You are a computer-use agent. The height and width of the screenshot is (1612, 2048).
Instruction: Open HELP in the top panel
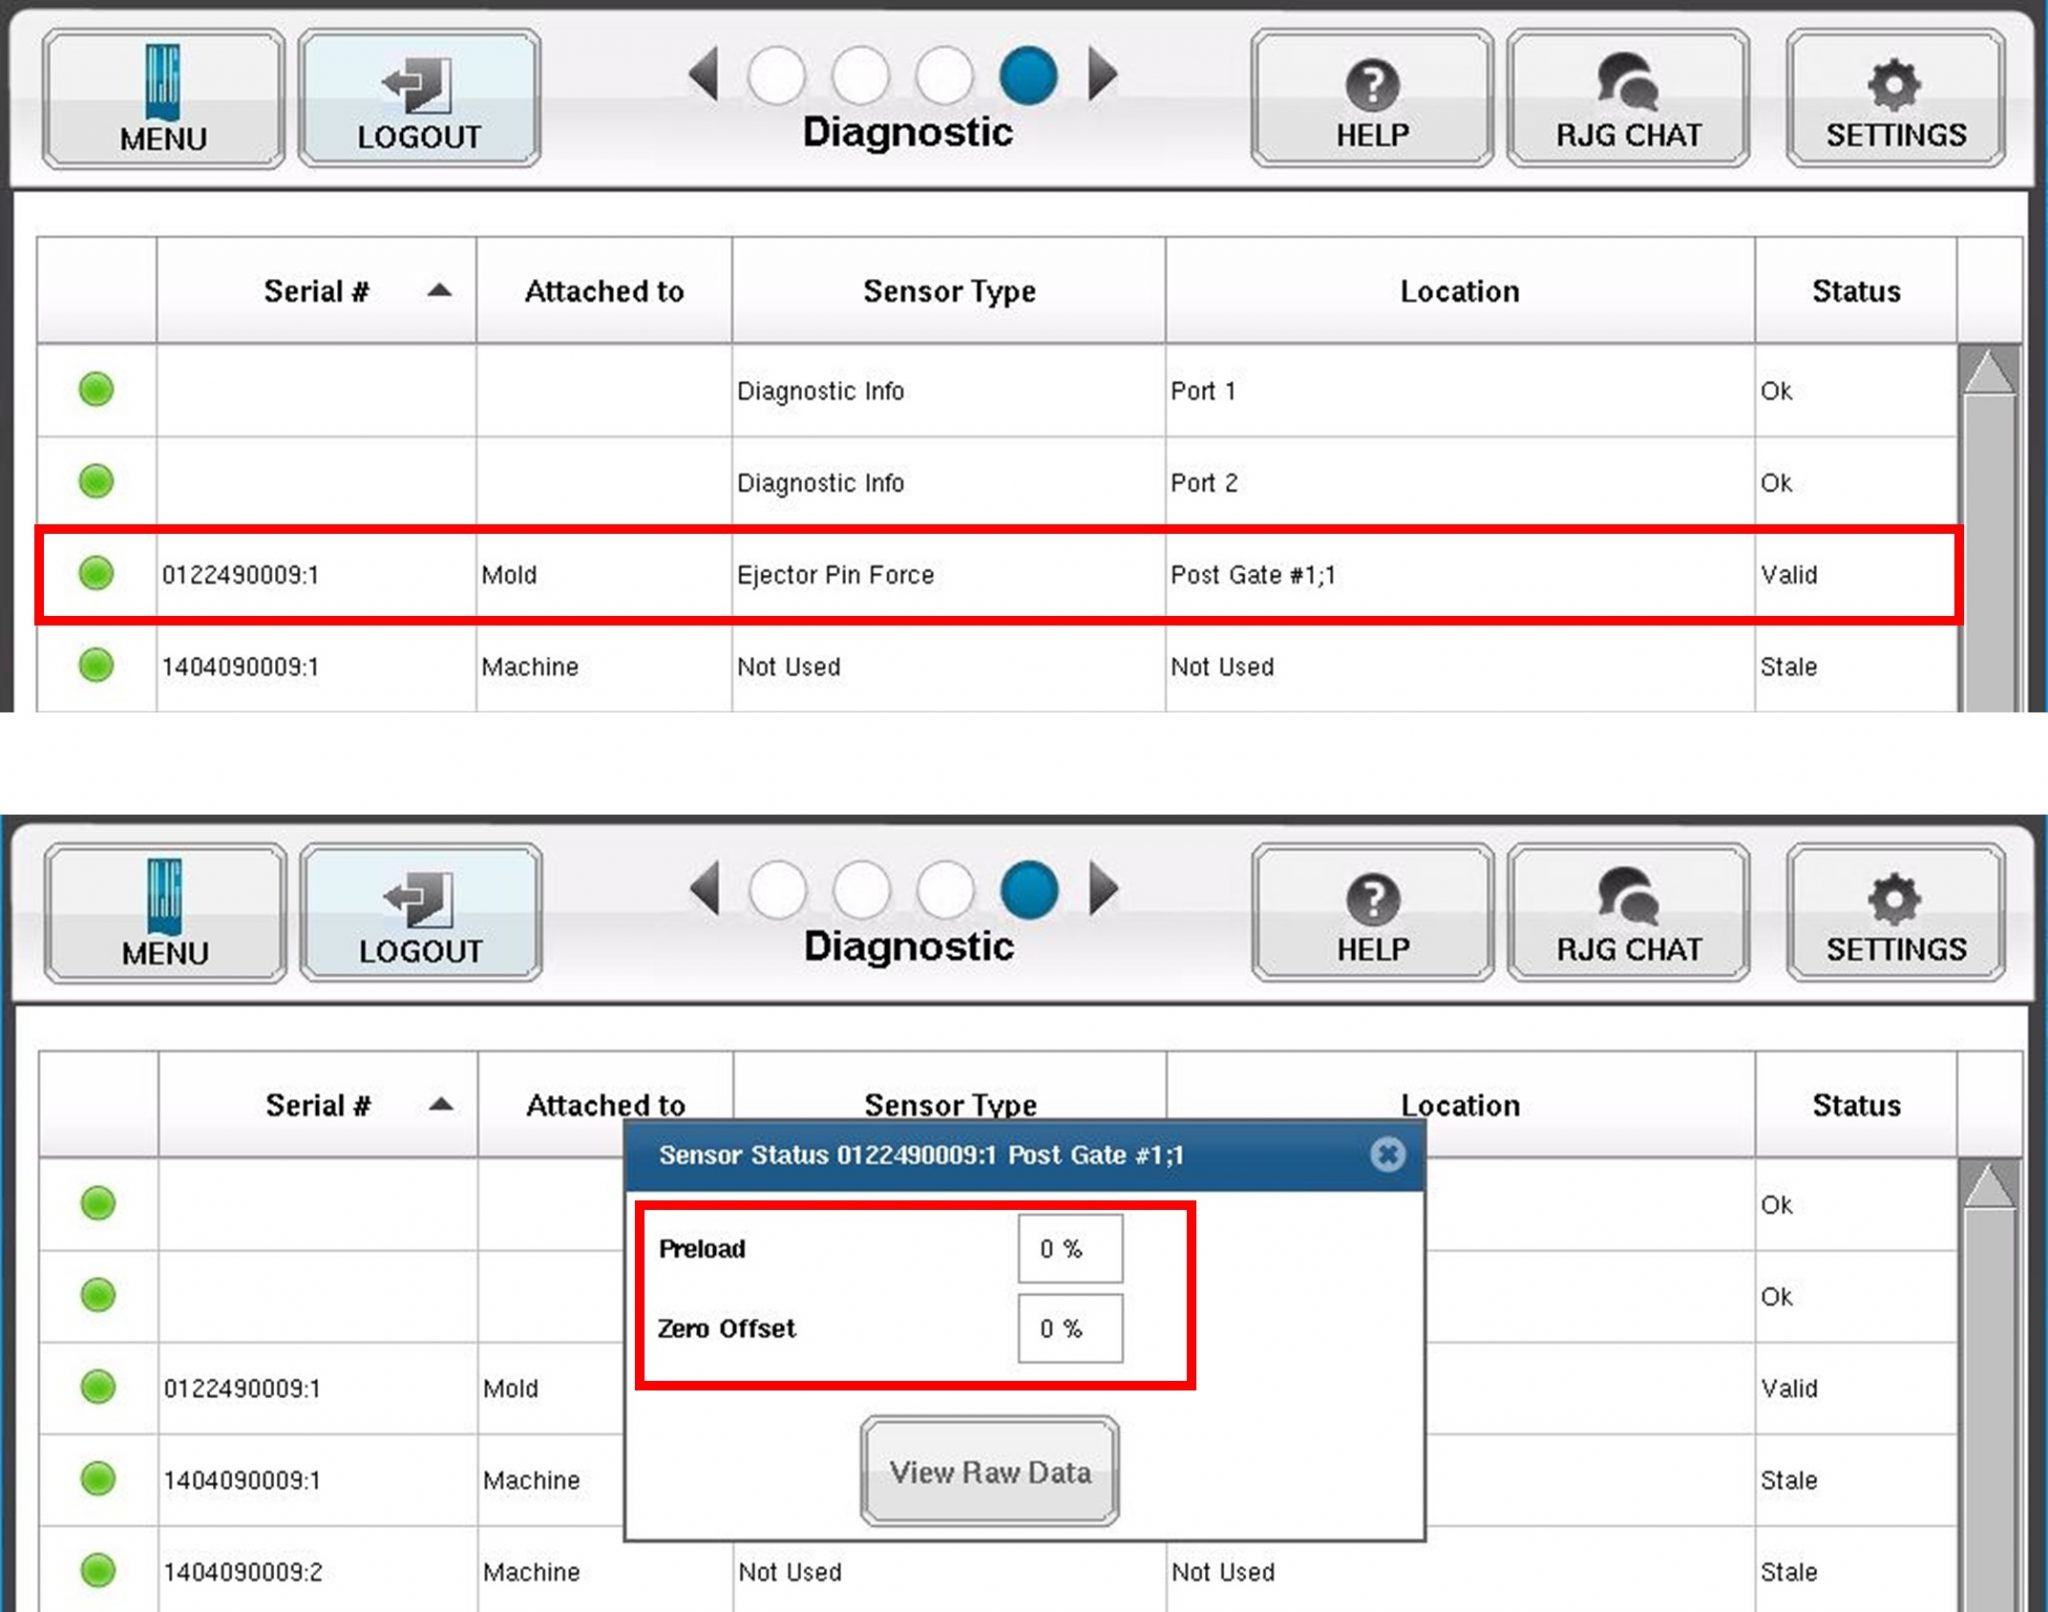pyautogui.click(x=1371, y=99)
